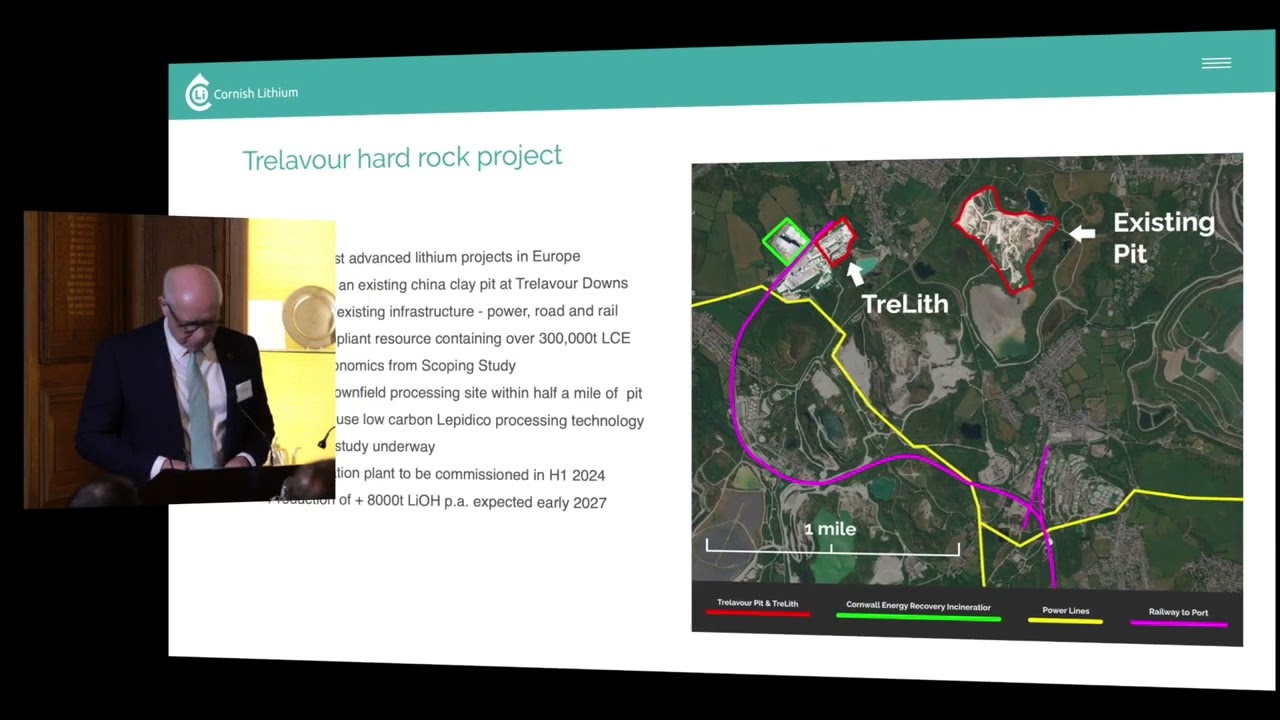Image resolution: width=1280 pixels, height=720 pixels.
Task: Click bullet 'resource containing over 300,000t LCE'
Action: point(483,338)
